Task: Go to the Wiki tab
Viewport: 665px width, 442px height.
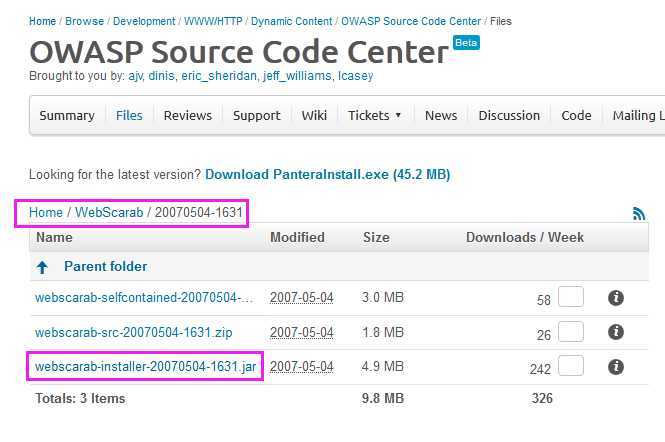Action: click(x=314, y=116)
